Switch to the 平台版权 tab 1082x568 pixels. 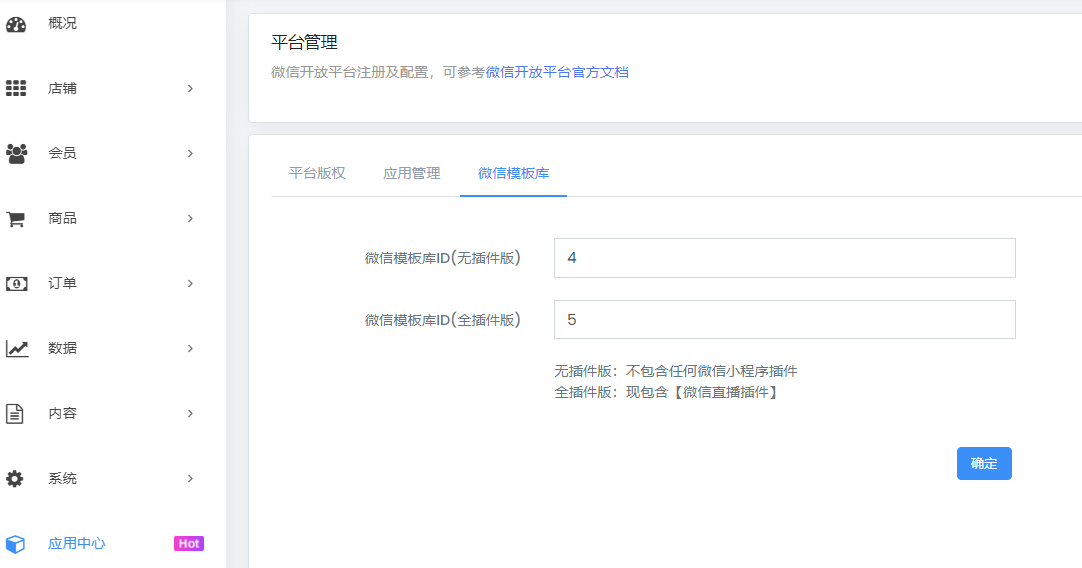coord(317,173)
